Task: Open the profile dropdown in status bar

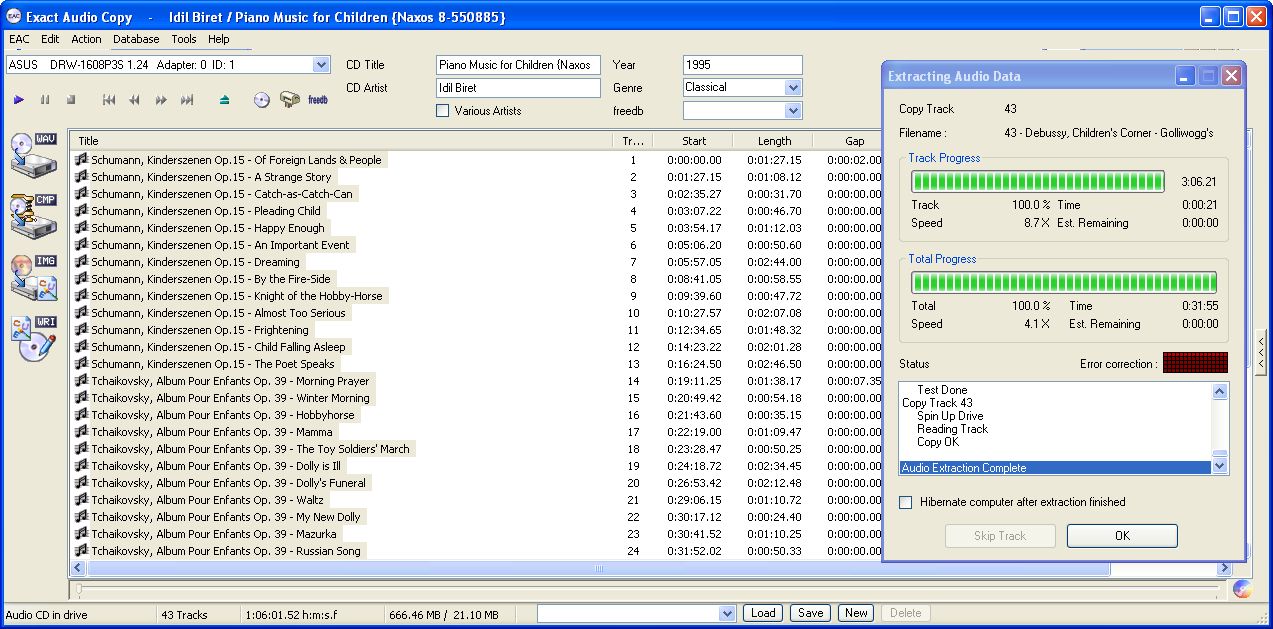Action: click(727, 613)
